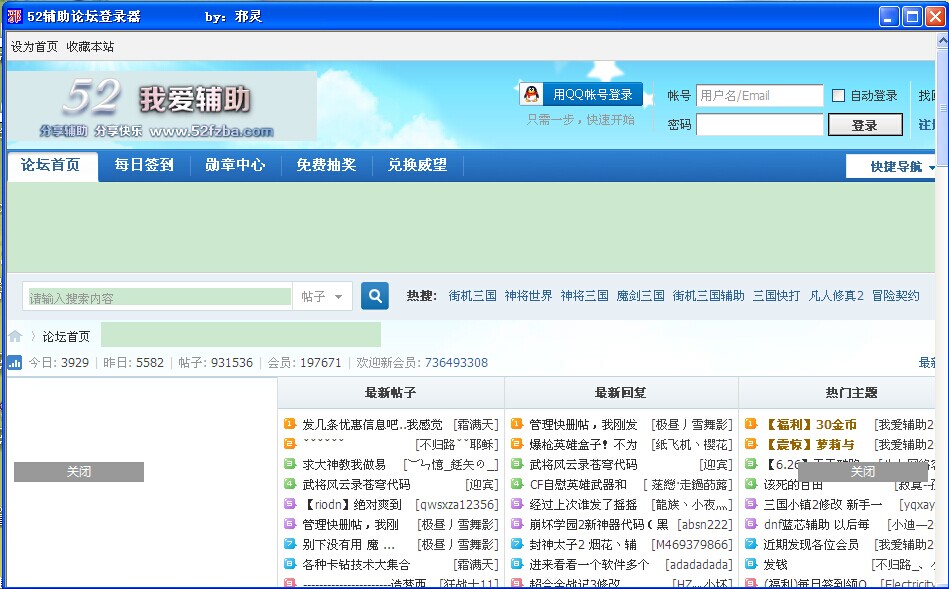The image size is (949, 589).
Task: Click hot search link 三国快打
Action: tap(777, 295)
